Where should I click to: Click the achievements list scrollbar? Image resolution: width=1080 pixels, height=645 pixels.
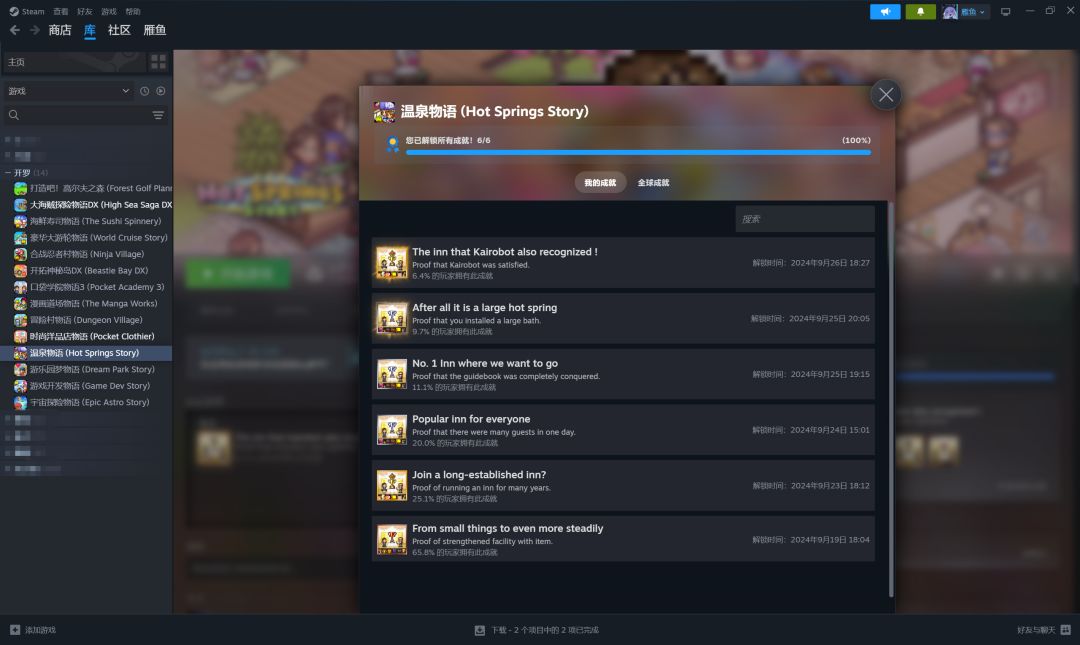[891, 400]
